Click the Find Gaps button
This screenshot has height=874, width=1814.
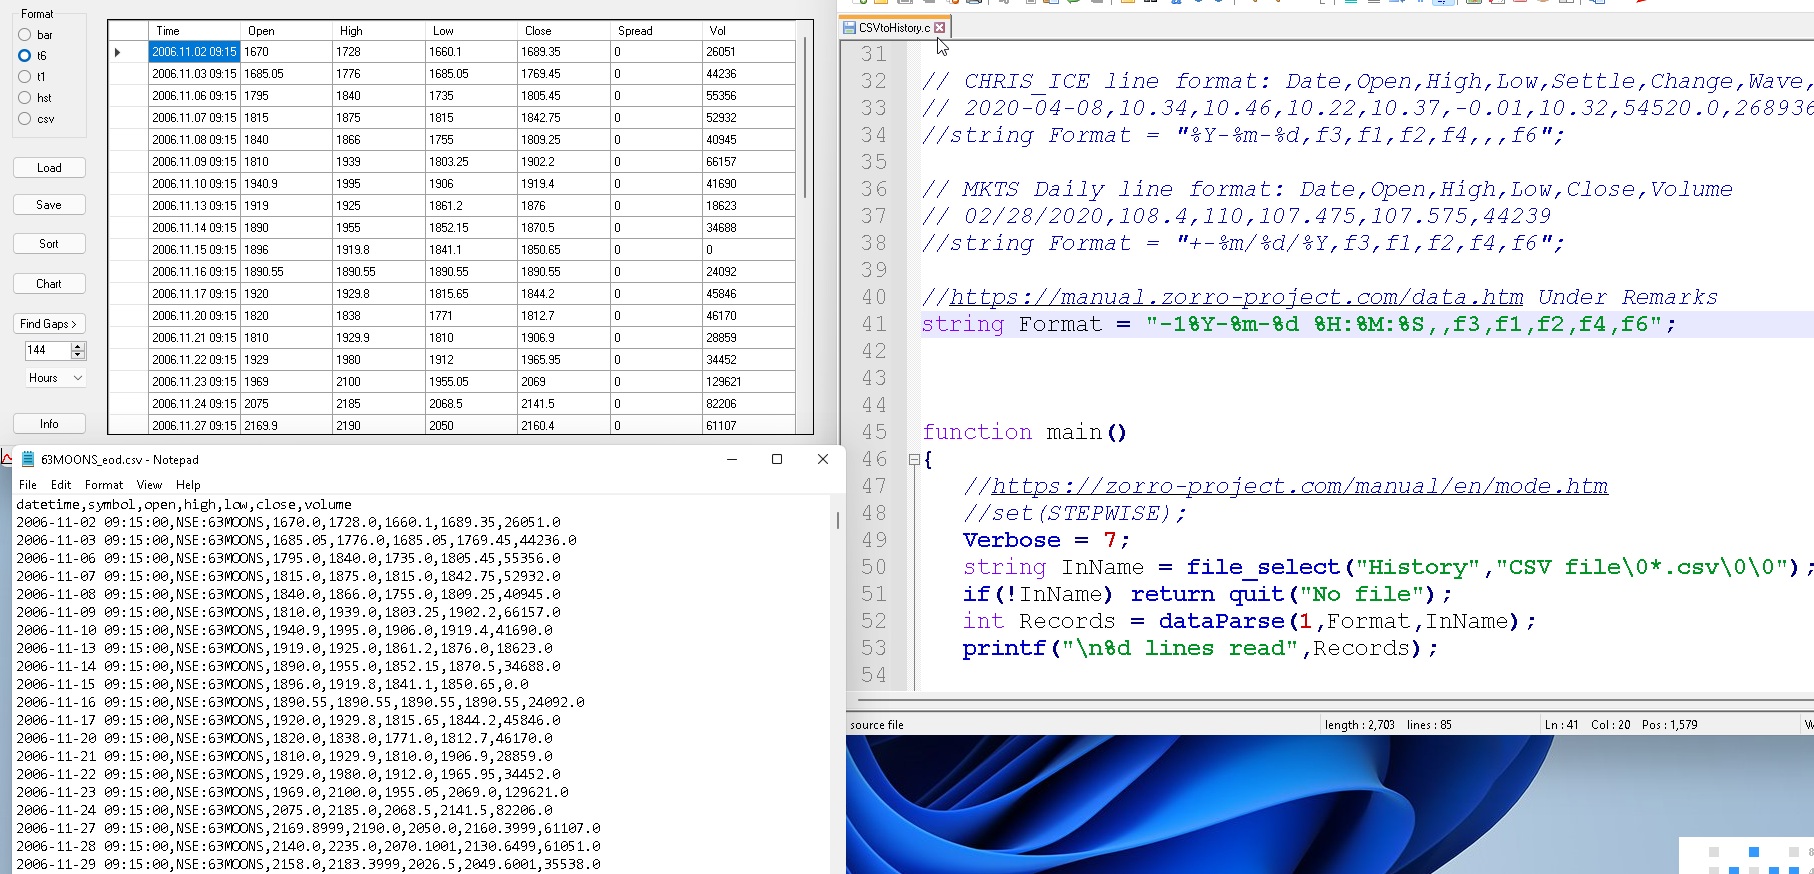[x=49, y=324]
